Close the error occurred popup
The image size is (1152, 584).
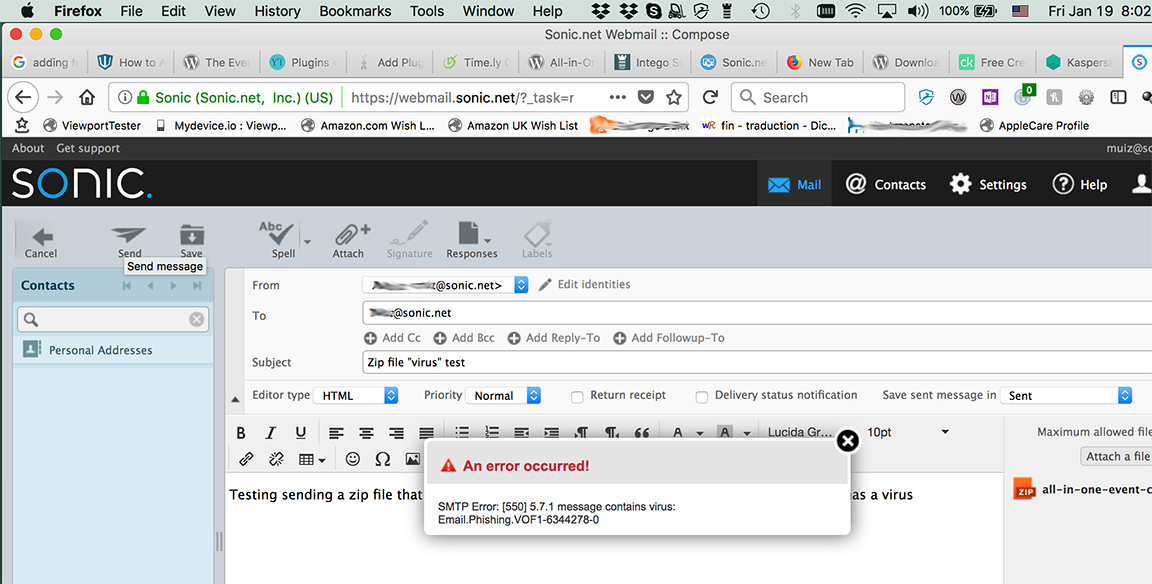click(848, 440)
